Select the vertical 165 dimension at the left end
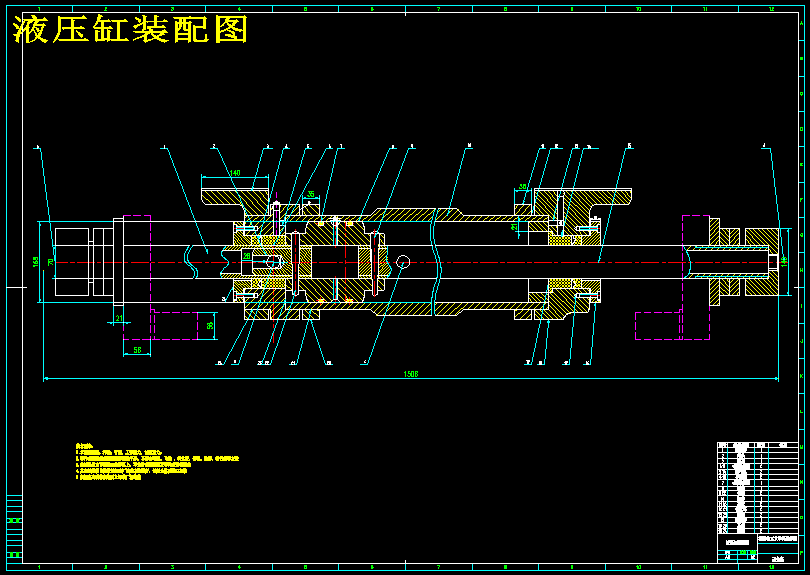Viewport: 810px width, 575px height. [x=36, y=261]
